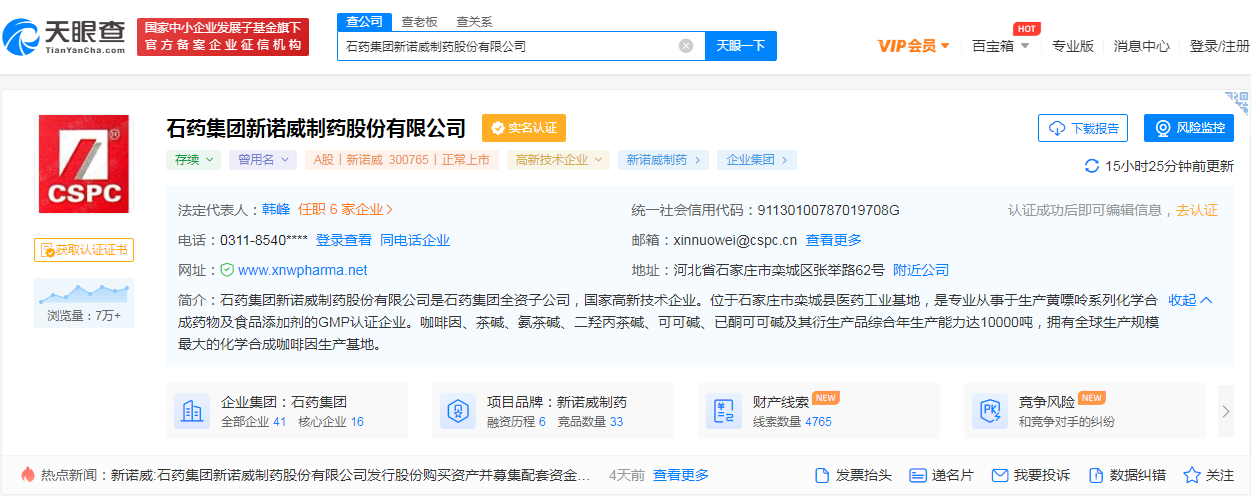Viewport: 1251px width, 496px height.
Task: Click 全部企业 41 count
Action: 253,422
